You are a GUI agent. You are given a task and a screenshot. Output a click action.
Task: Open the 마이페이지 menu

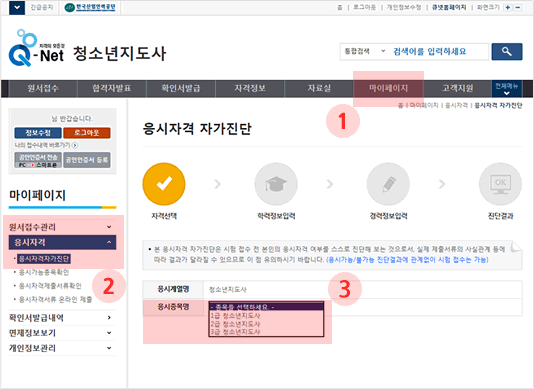point(388,89)
